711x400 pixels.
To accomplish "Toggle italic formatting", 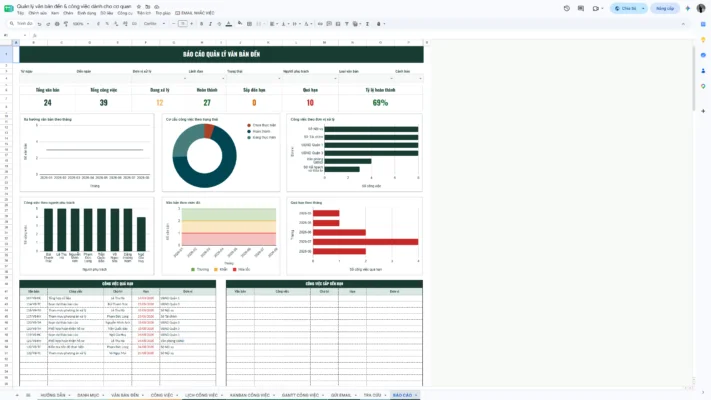I will pos(210,24).
